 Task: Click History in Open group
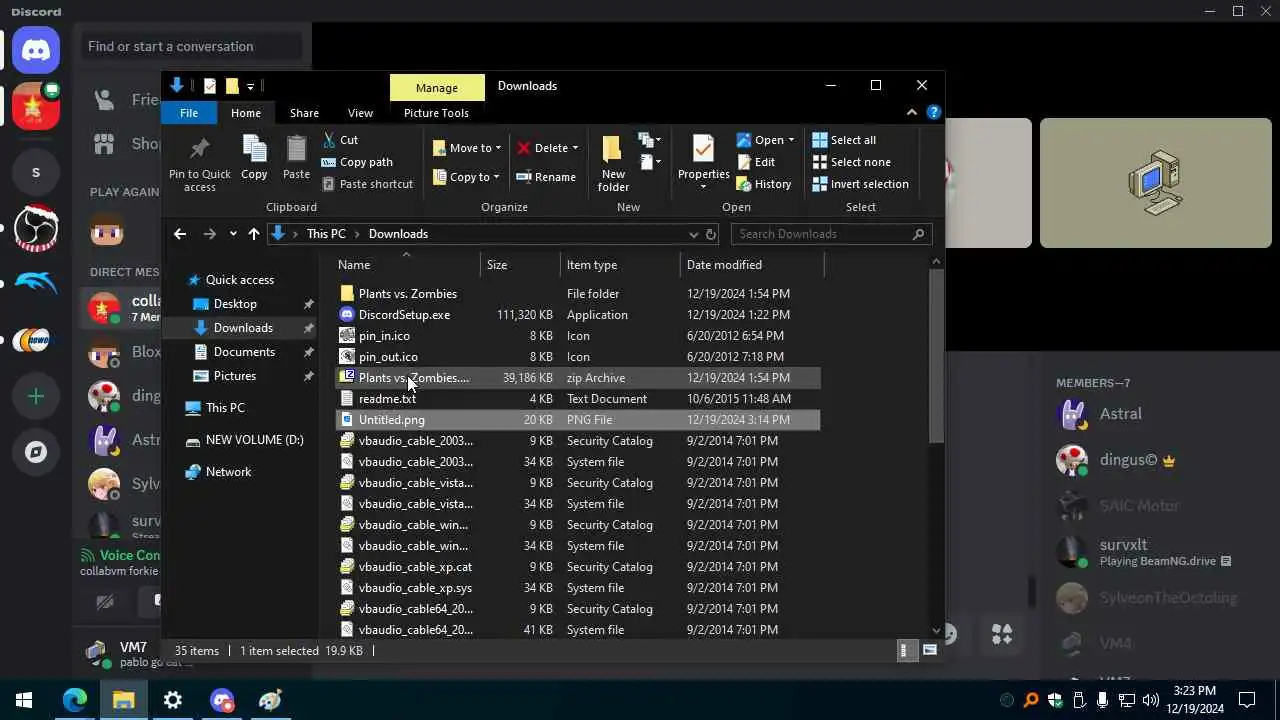coord(764,184)
